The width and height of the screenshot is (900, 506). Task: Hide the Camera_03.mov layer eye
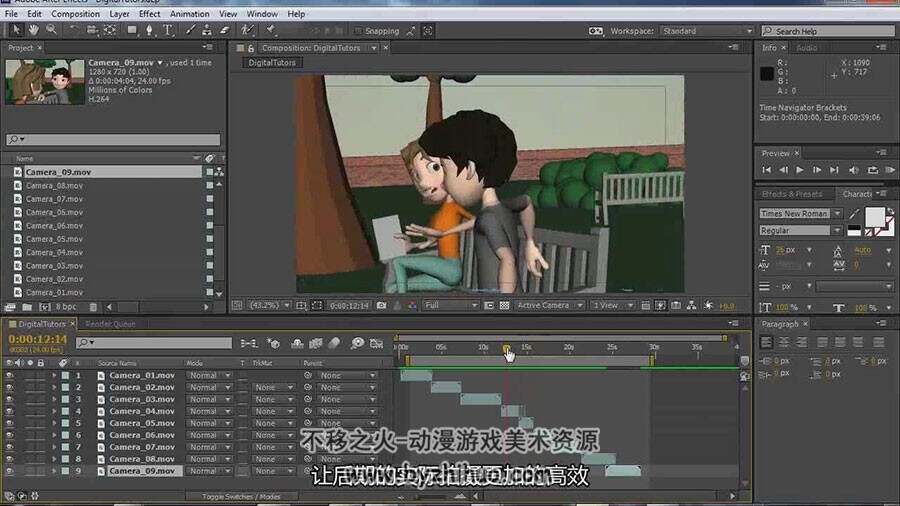(10, 399)
